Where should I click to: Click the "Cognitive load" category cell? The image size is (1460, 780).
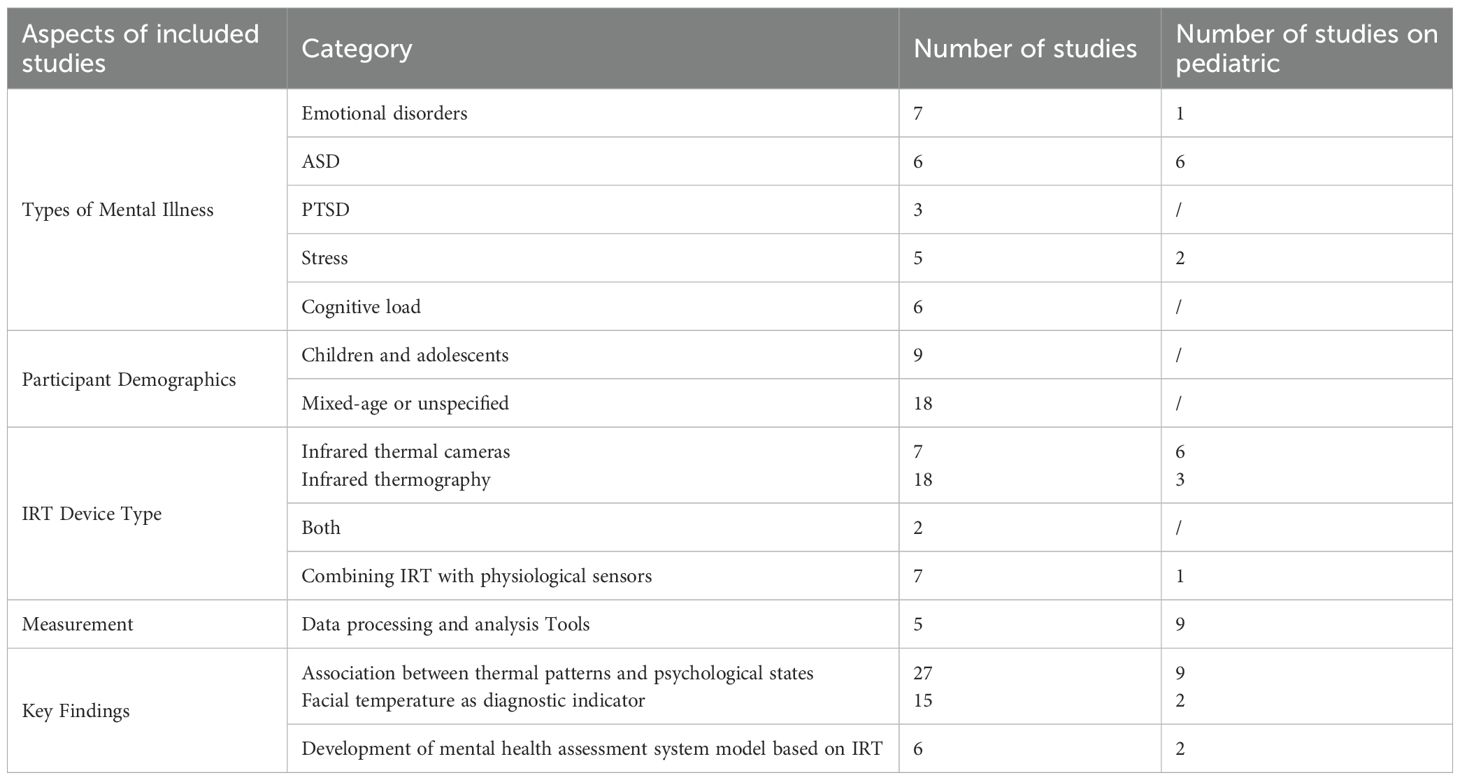click(361, 307)
